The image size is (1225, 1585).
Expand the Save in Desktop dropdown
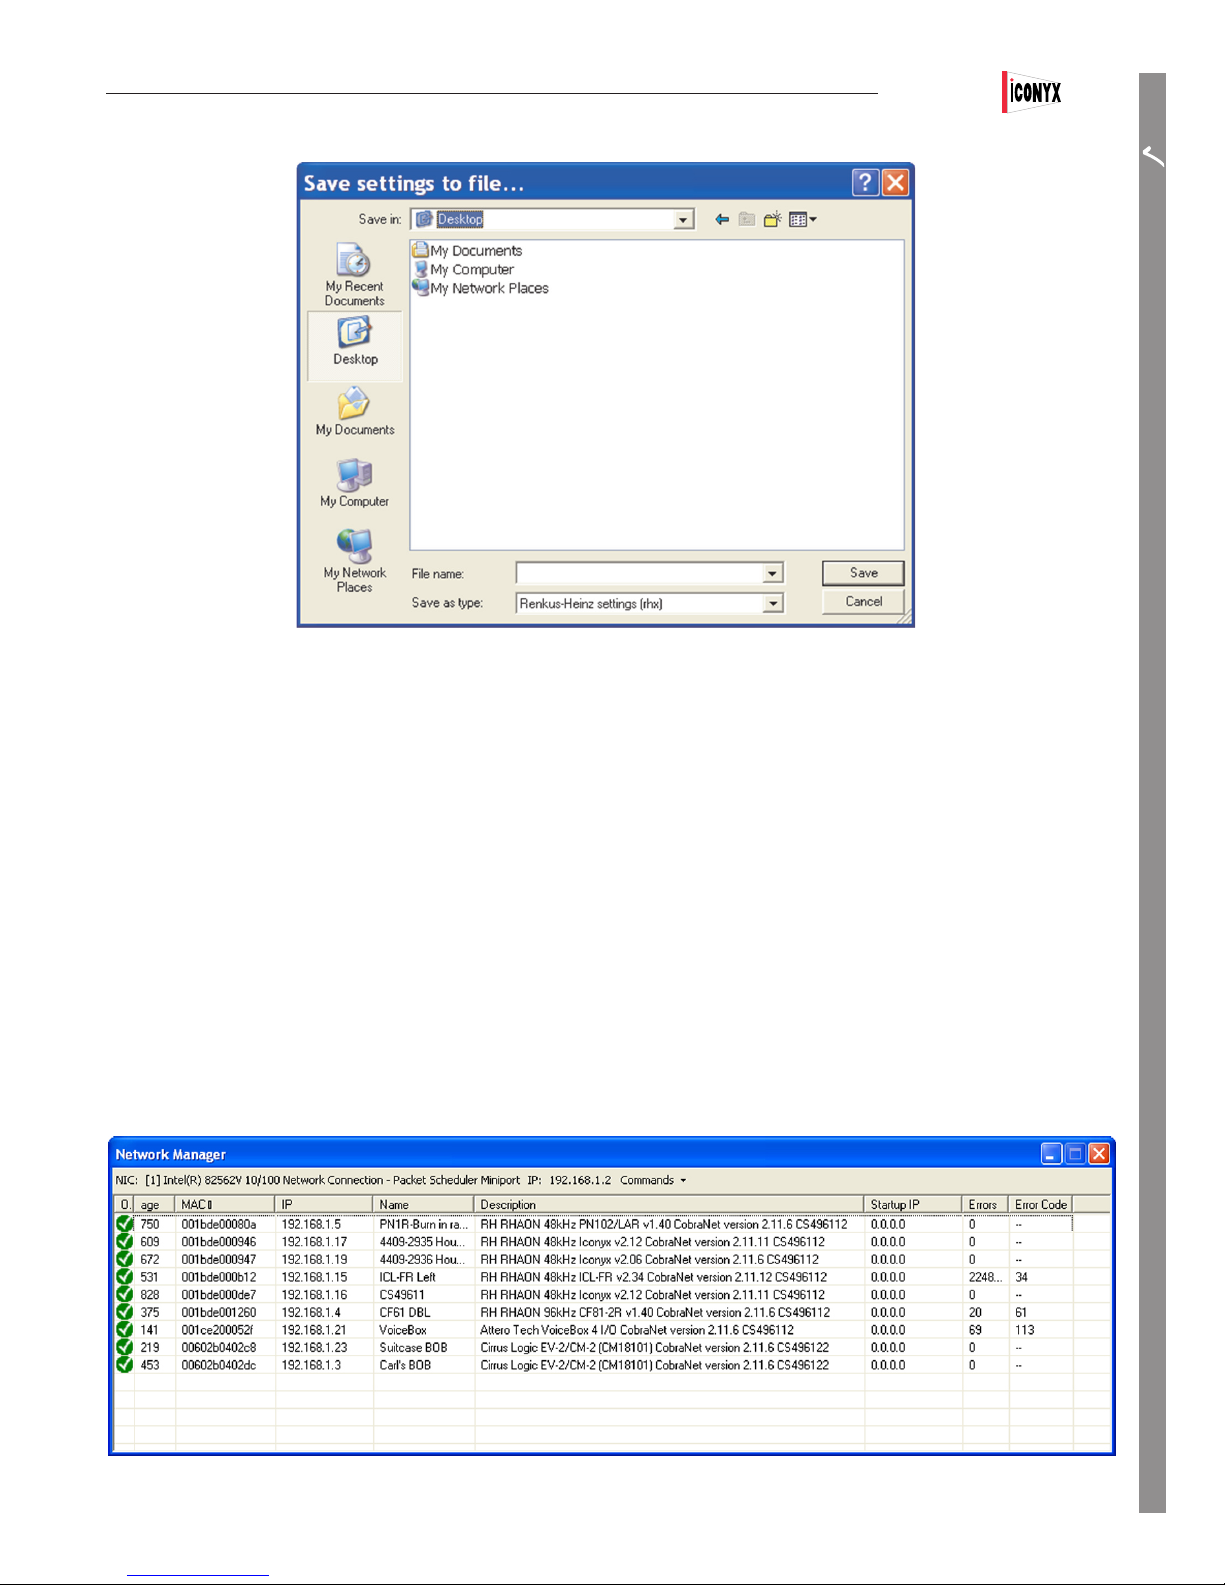(x=684, y=219)
